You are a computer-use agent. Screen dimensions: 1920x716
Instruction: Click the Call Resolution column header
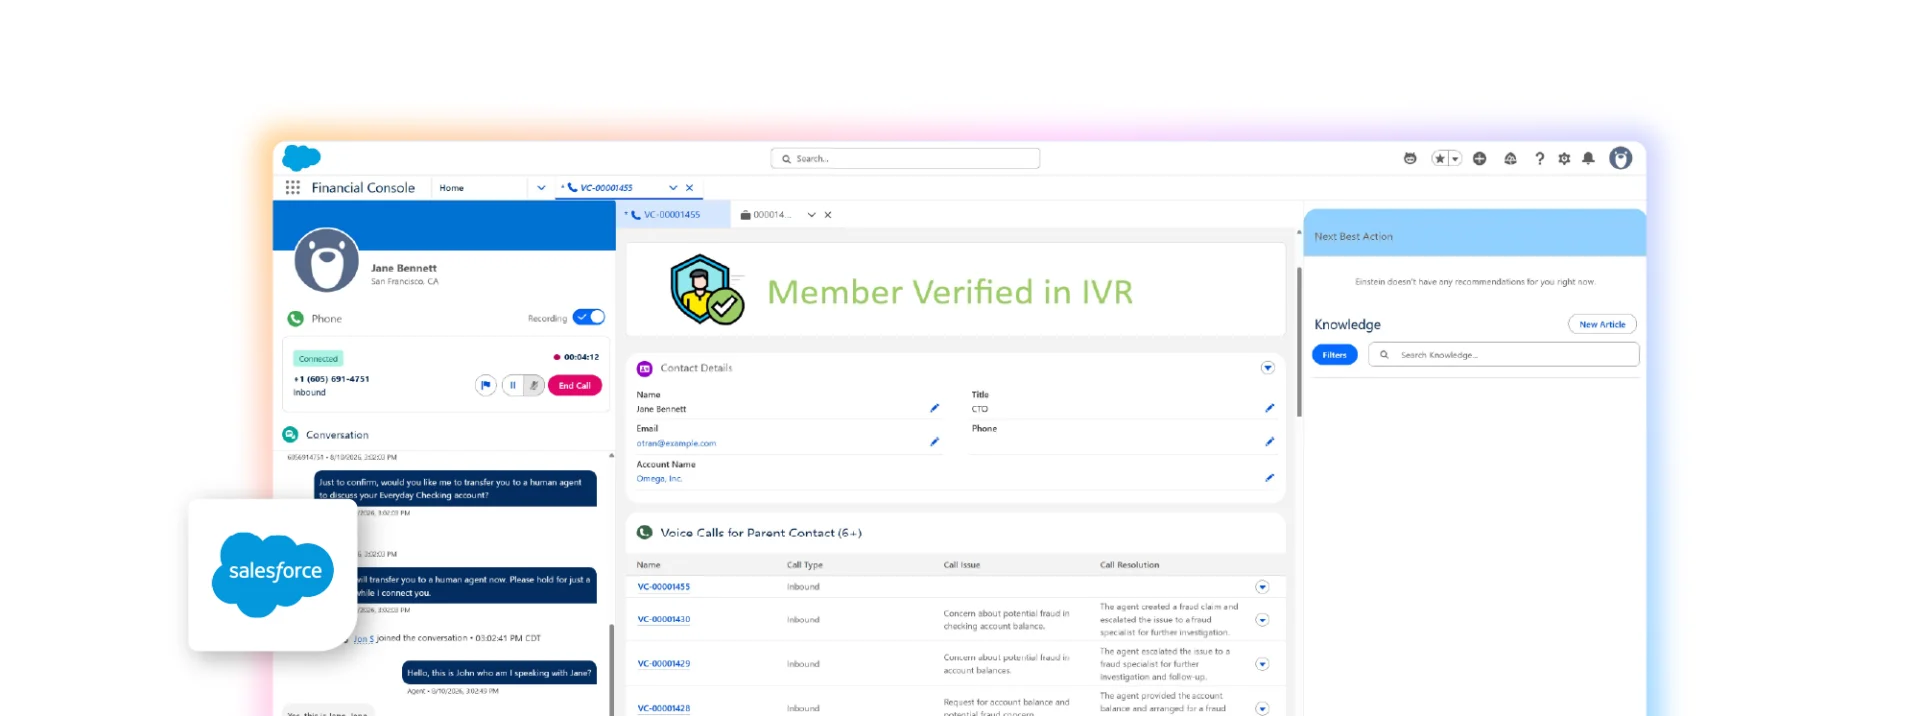(1130, 565)
